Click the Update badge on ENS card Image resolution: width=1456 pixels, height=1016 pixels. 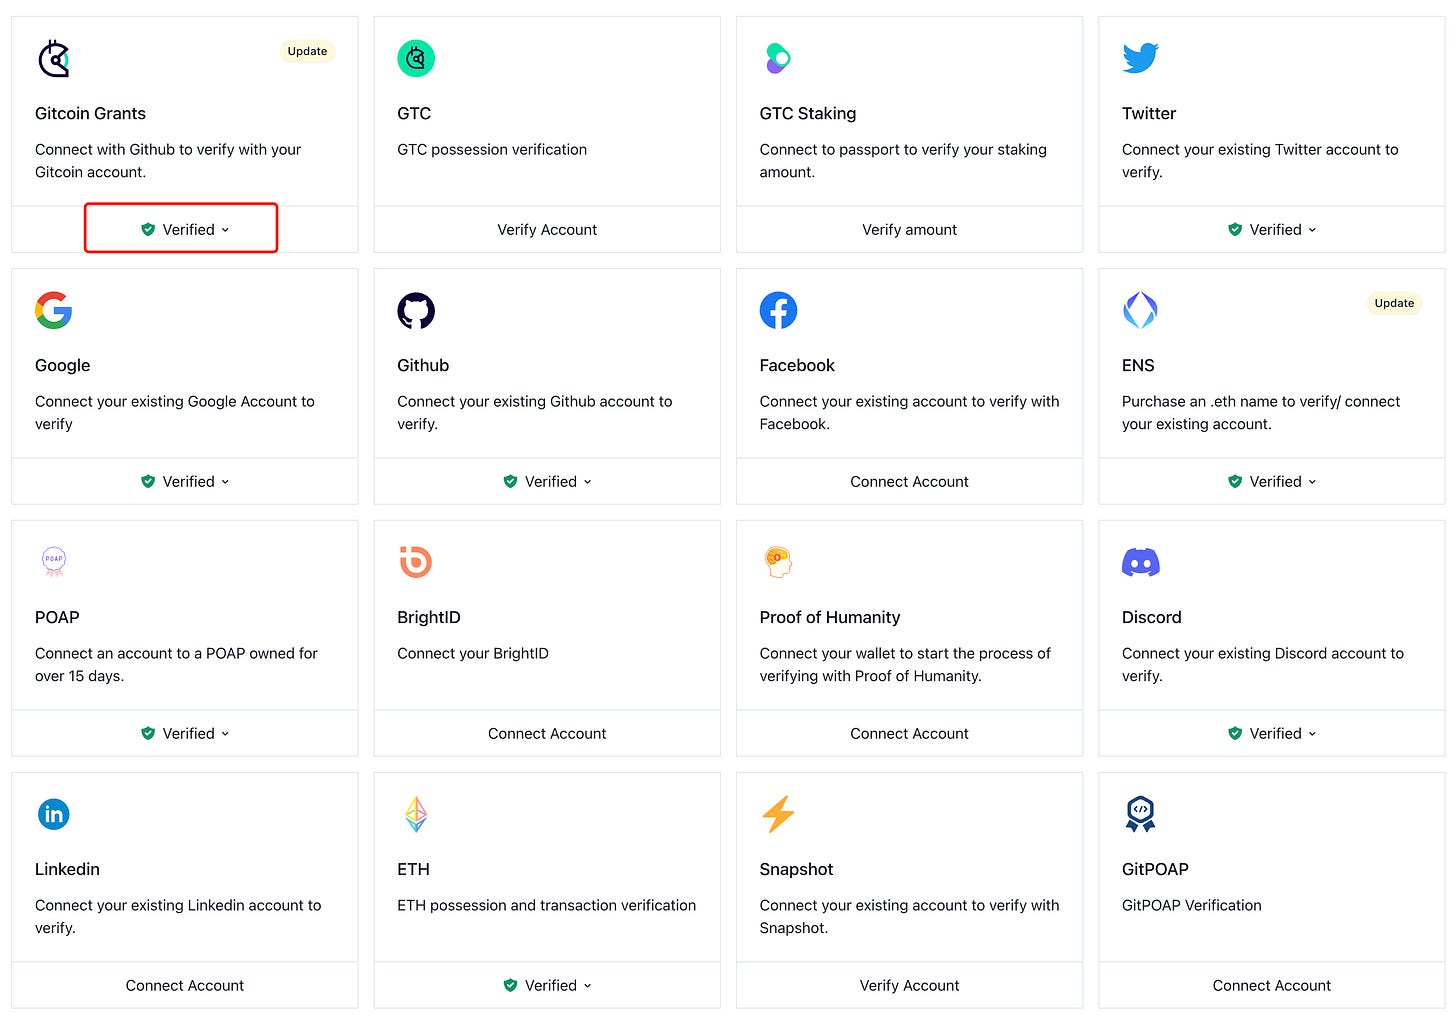click(1394, 303)
